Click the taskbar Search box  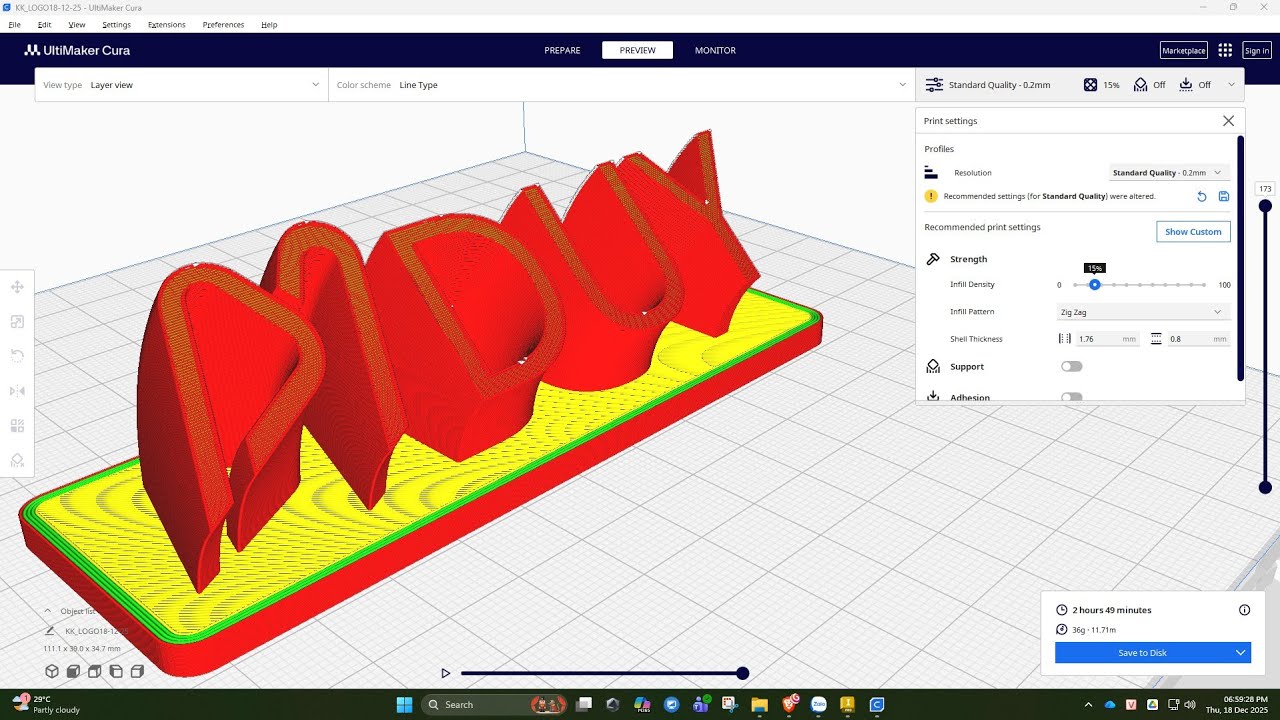(x=496, y=705)
